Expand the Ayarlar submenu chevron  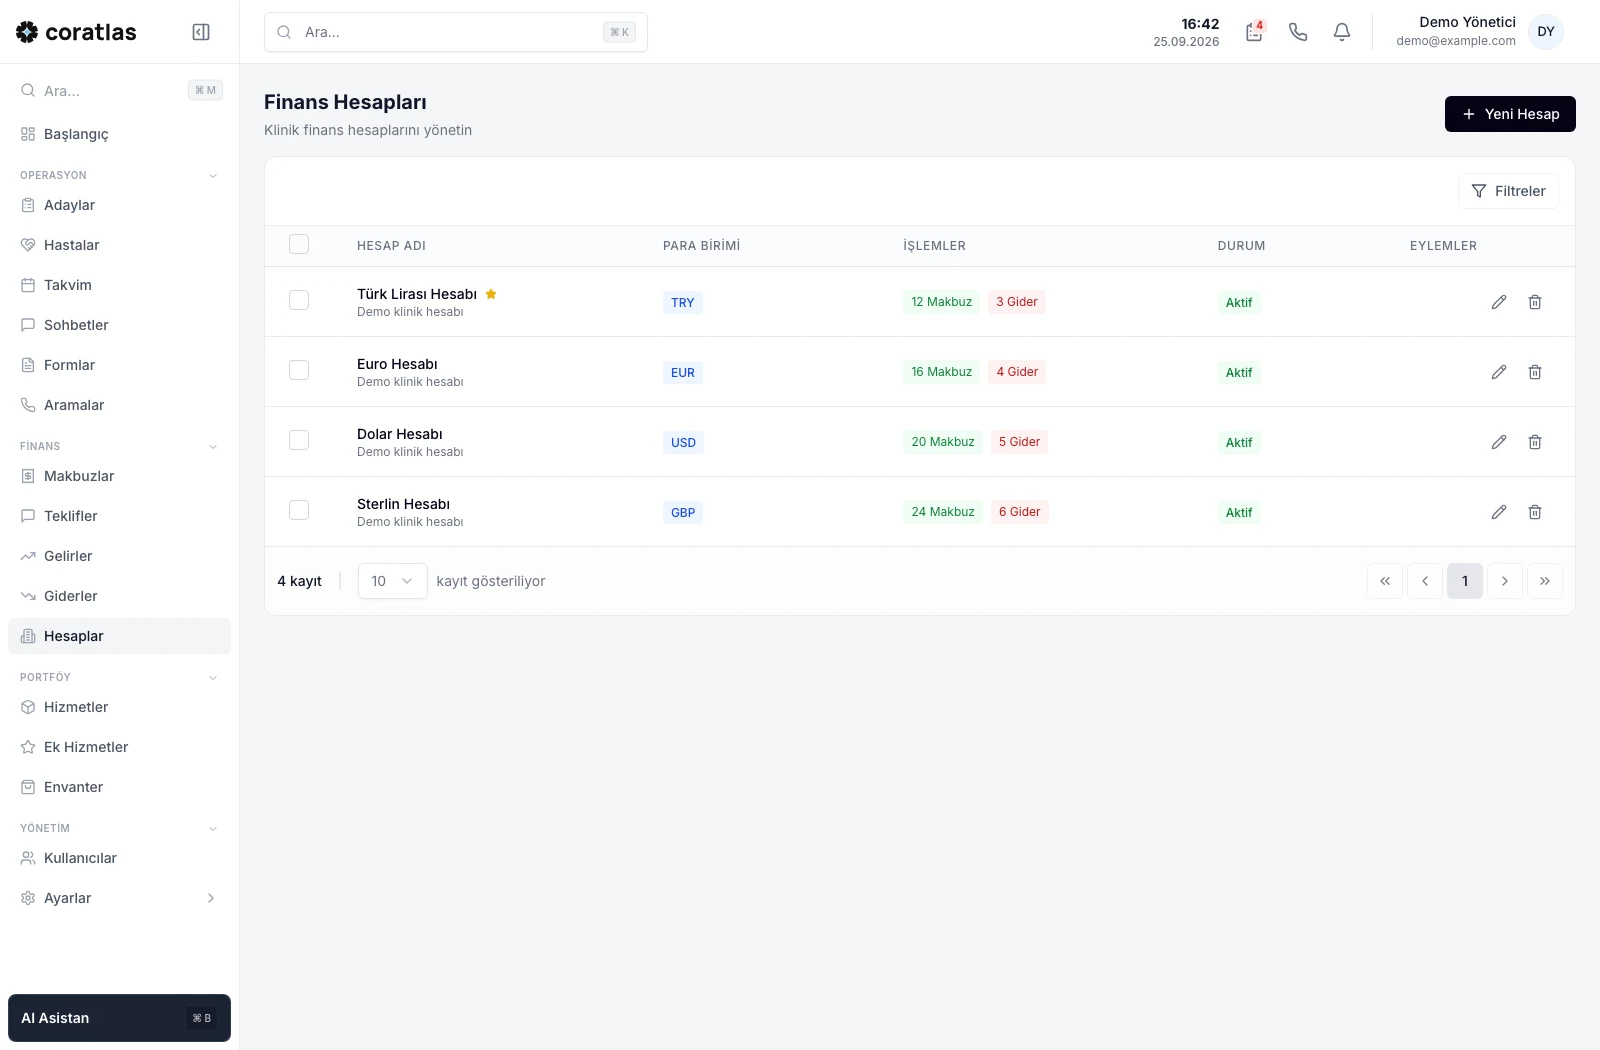[x=211, y=898]
